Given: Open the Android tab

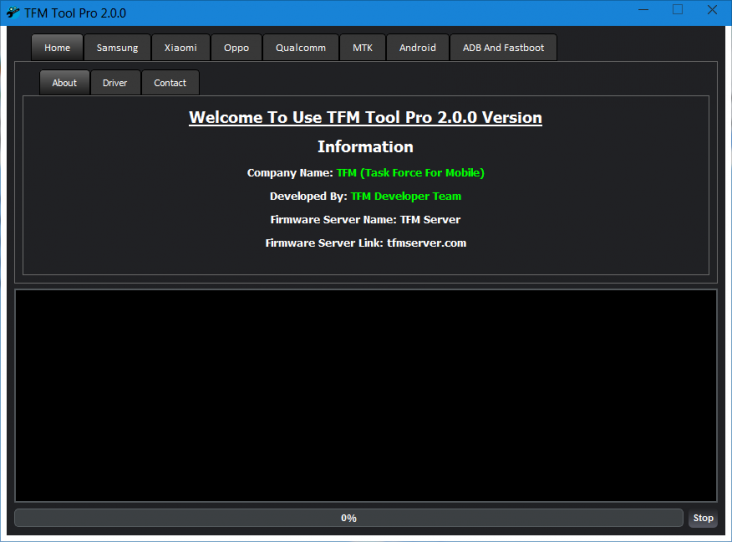Looking at the screenshot, I should click(x=418, y=48).
